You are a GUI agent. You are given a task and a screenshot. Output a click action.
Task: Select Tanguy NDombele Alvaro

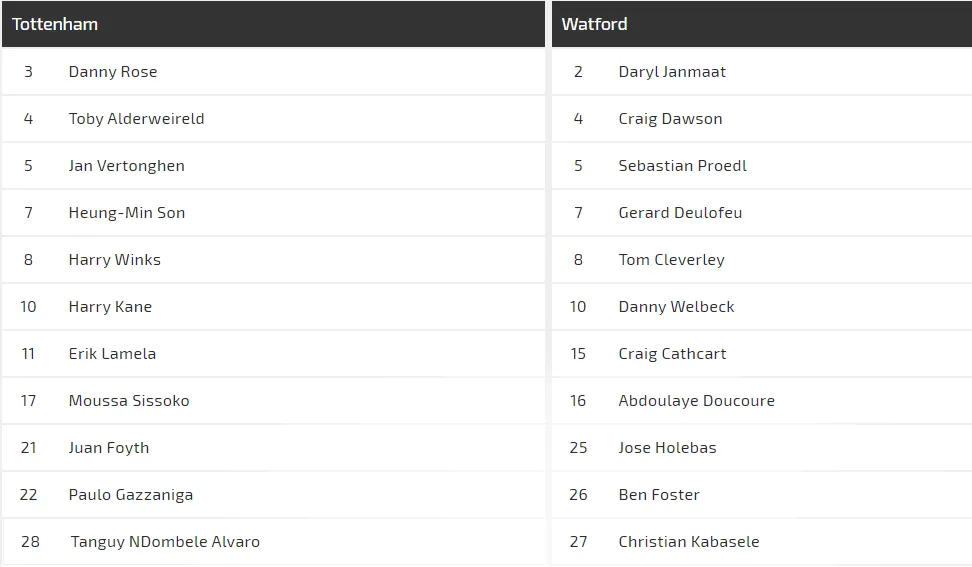(165, 542)
